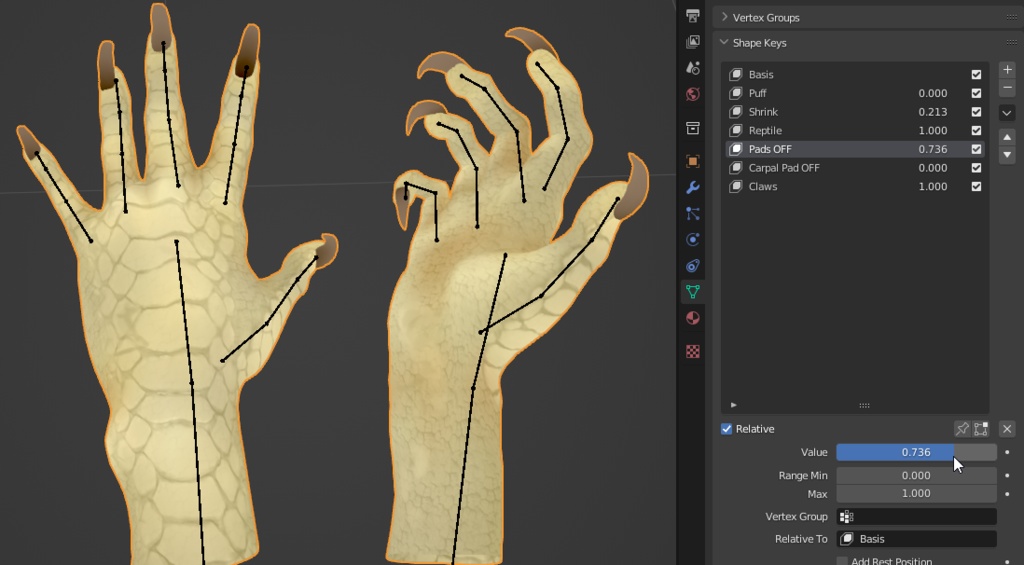
Task: Select the Claws shape key row
Action: (x=856, y=186)
